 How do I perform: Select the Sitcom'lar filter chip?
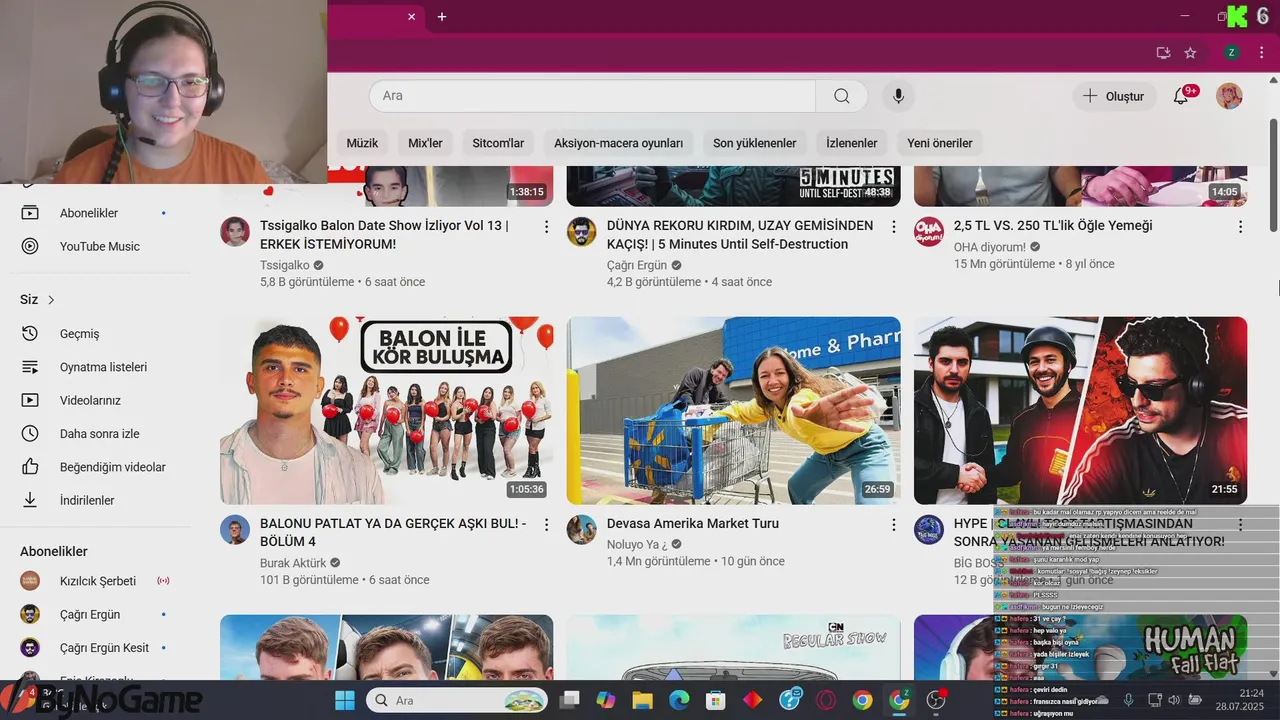(x=498, y=143)
